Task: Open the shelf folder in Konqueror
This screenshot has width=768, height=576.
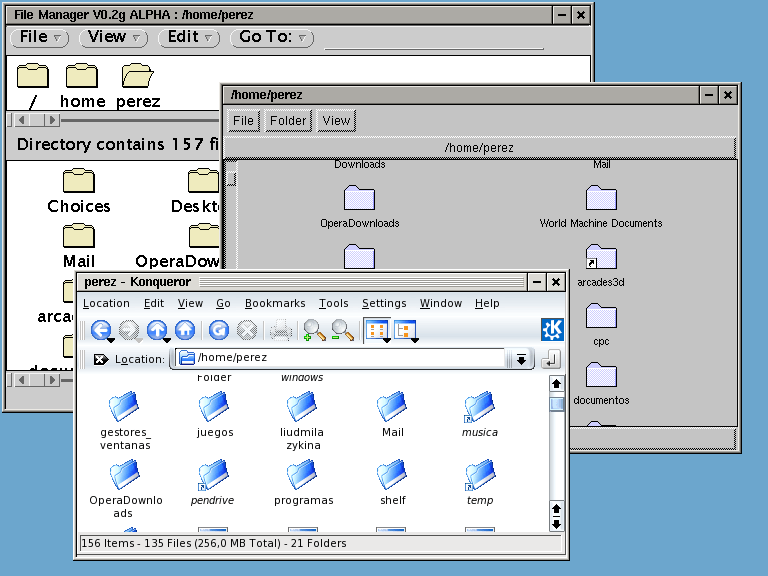Action: (x=392, y=482)
